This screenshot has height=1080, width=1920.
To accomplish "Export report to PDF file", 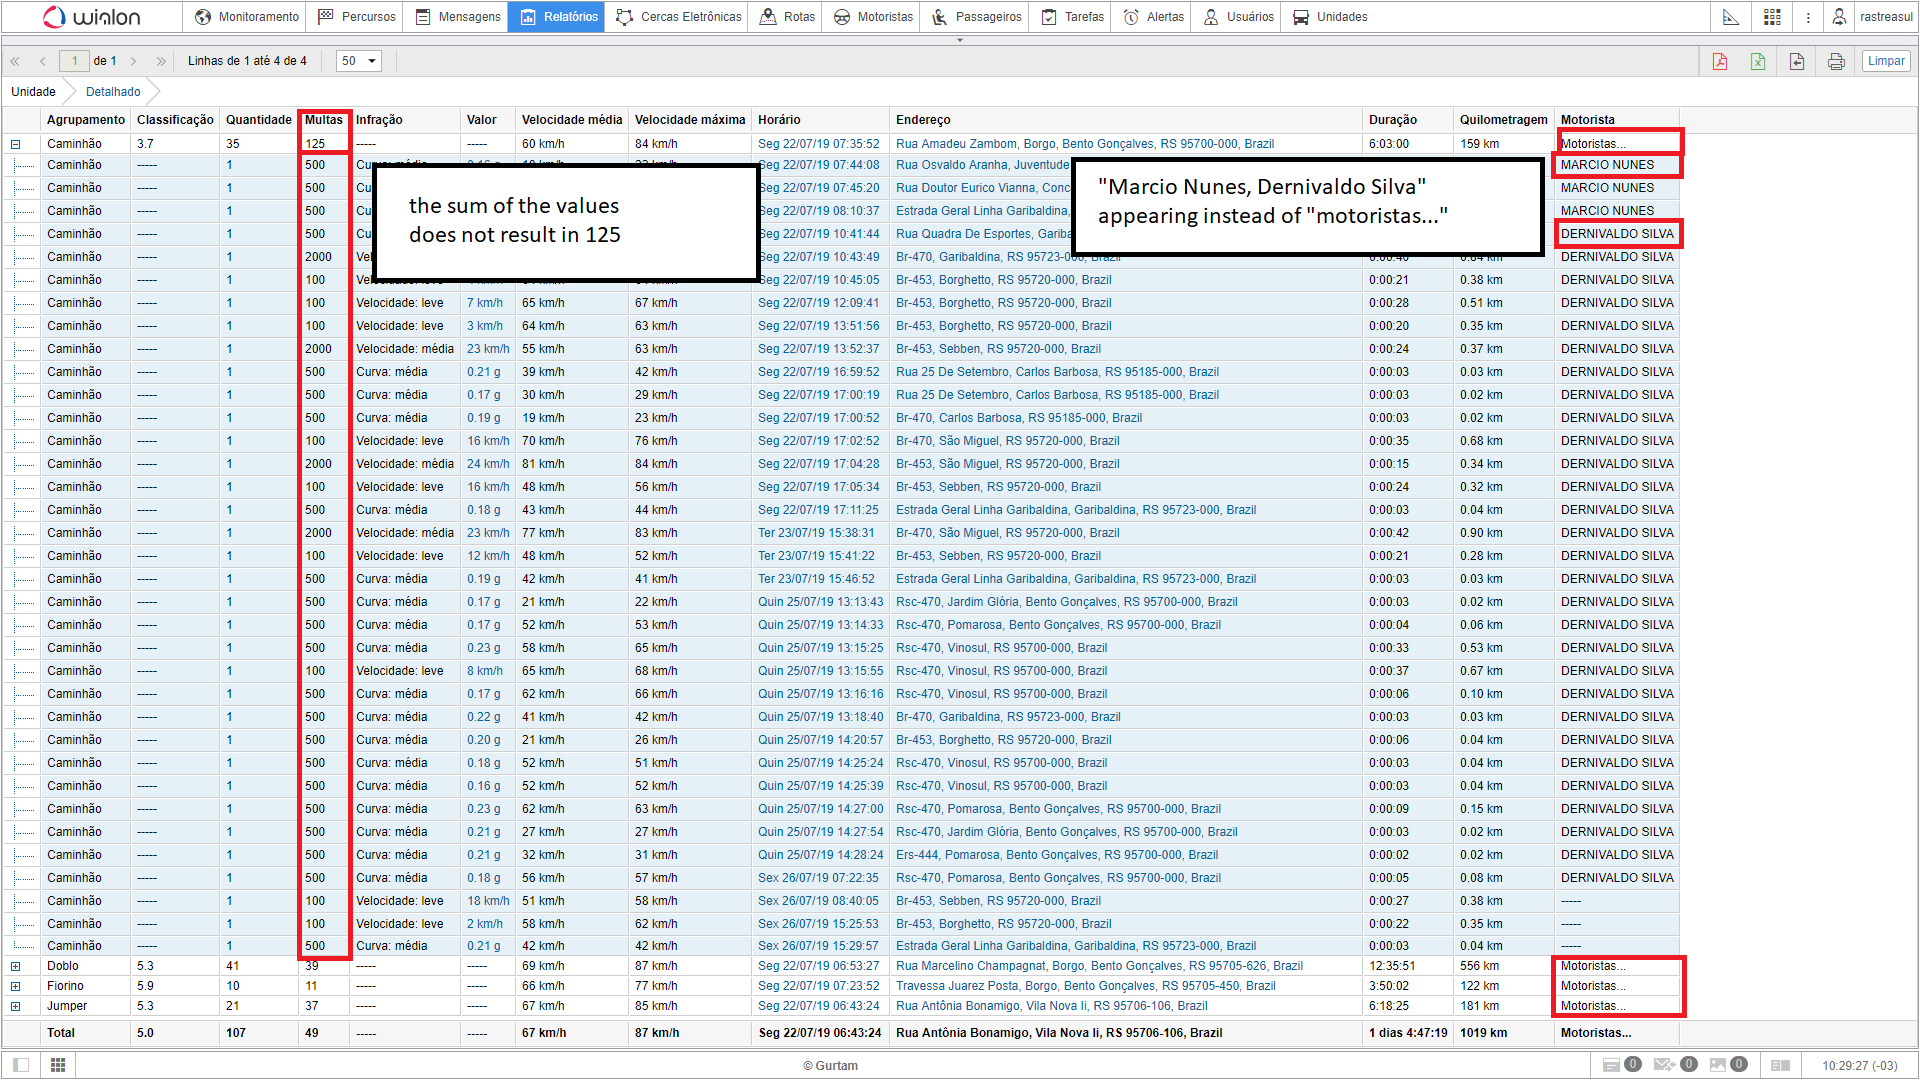I will pos(1720,61).
